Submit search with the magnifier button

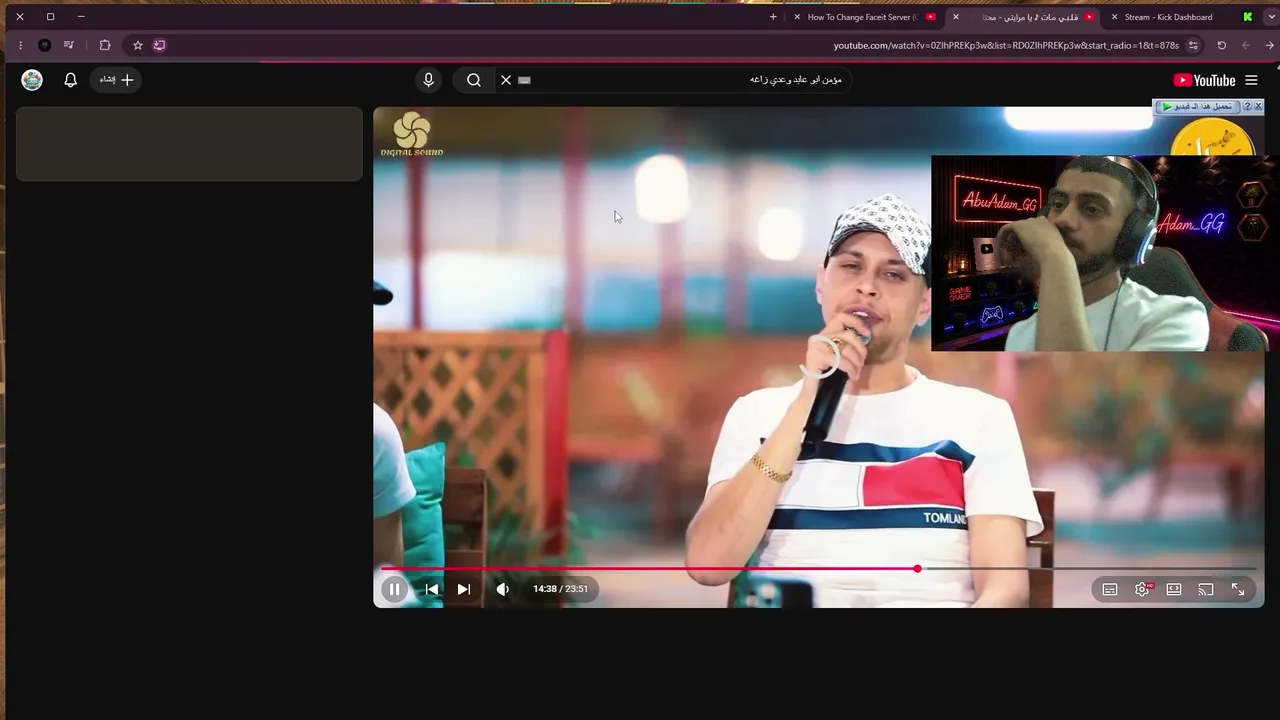pos(474,80)
